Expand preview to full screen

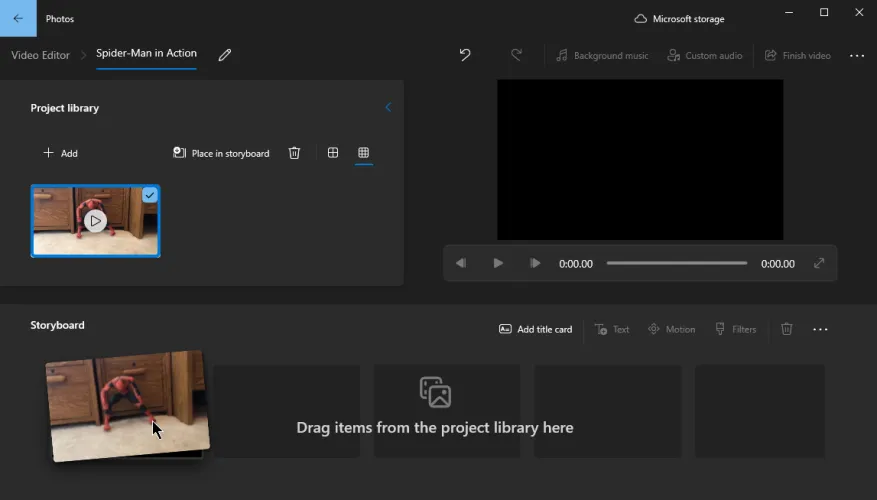(x=819, y=263)
